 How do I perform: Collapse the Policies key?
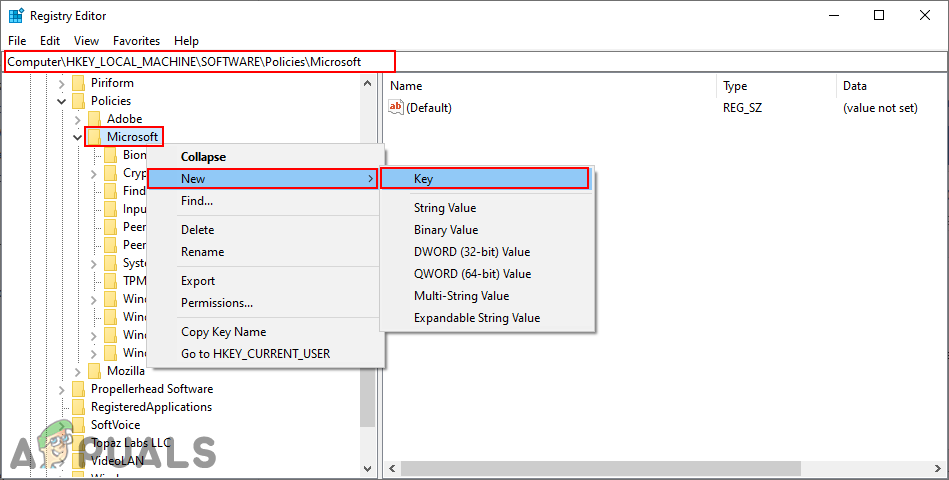[x=62, y=101]
